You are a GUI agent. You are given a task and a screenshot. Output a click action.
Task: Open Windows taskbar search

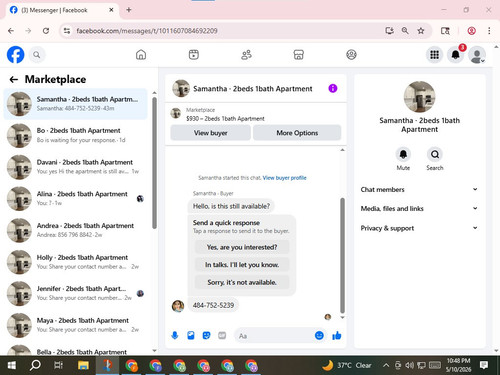point(35,366)
